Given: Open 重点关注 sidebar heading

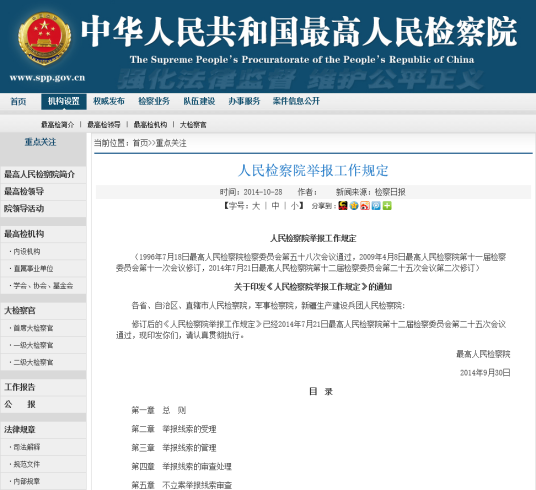Looking at the screenshot, I should 40,142.
